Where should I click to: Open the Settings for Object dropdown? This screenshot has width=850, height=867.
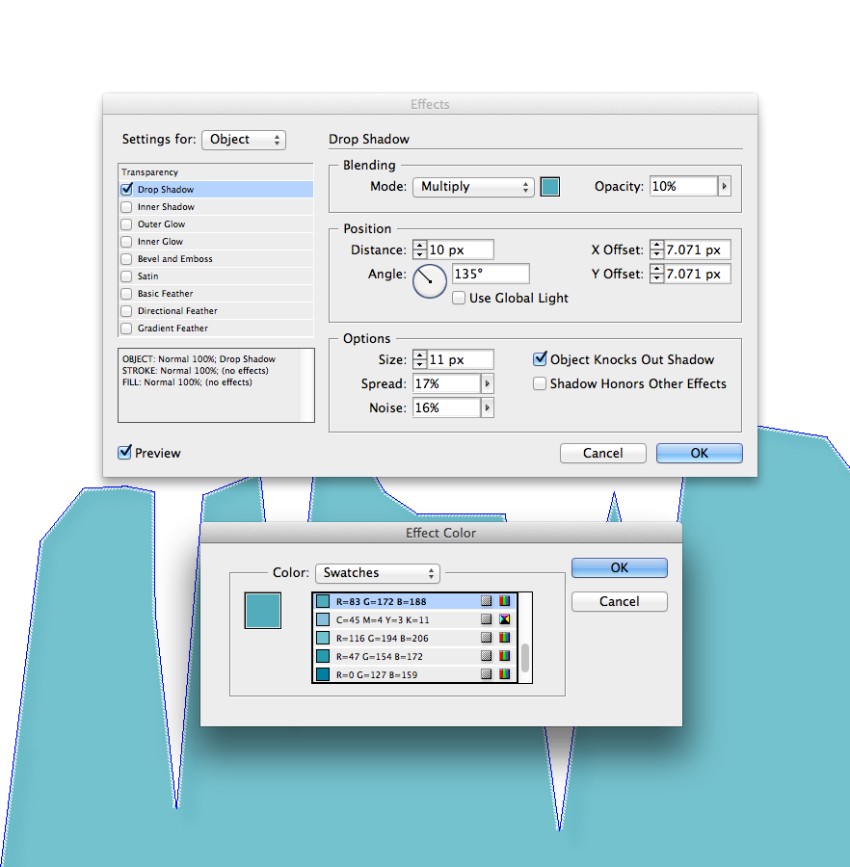244,139
